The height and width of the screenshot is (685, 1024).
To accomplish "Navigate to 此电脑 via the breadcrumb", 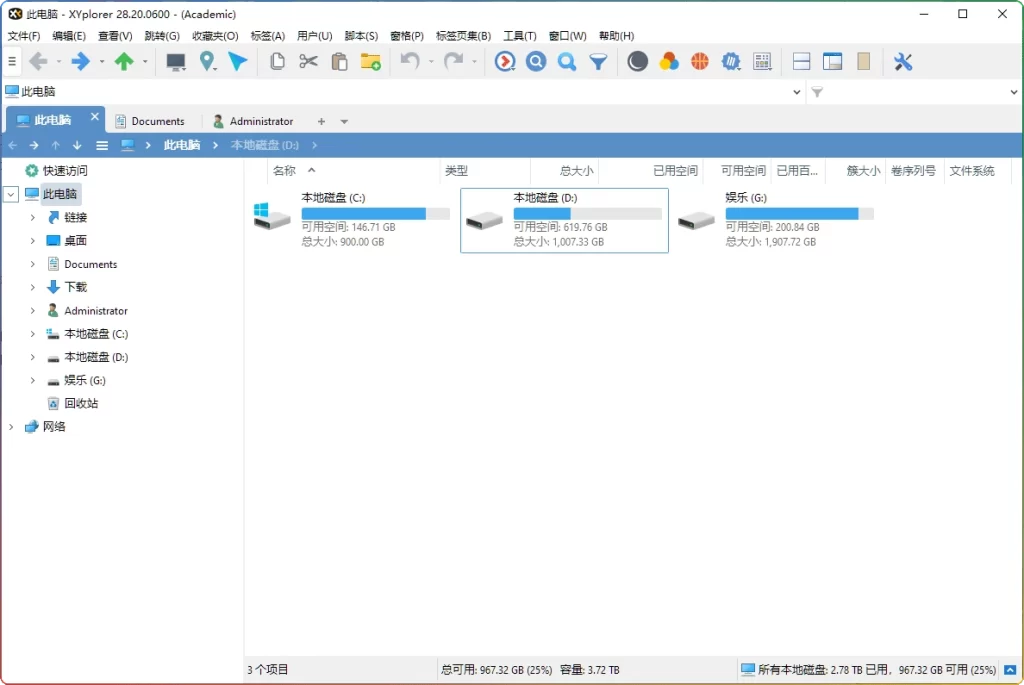I will [181, 144].
